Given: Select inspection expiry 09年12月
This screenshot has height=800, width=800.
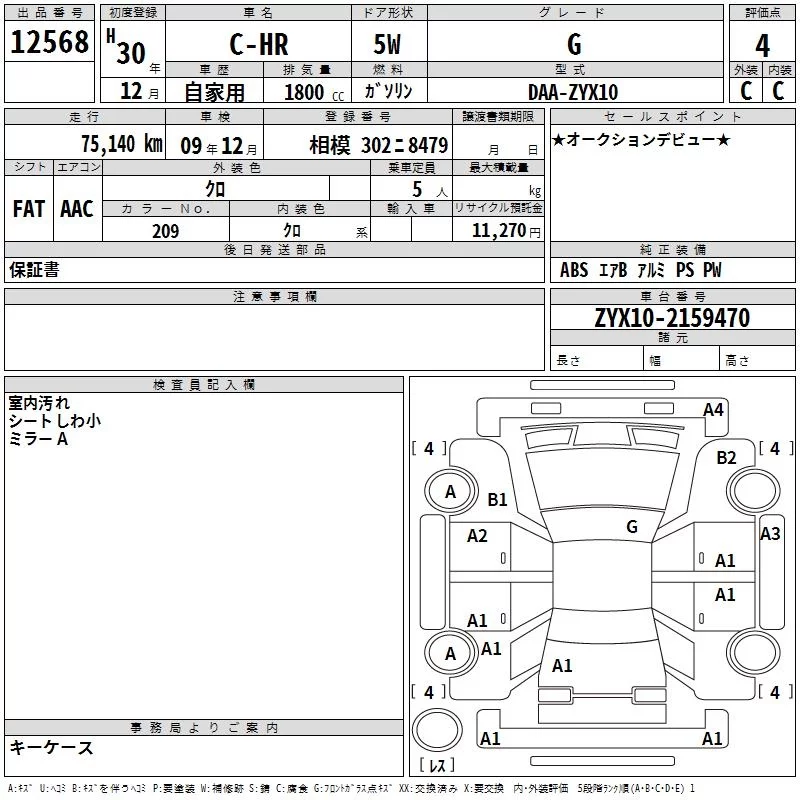Looking at the screenshot, I should coord(218,146).
